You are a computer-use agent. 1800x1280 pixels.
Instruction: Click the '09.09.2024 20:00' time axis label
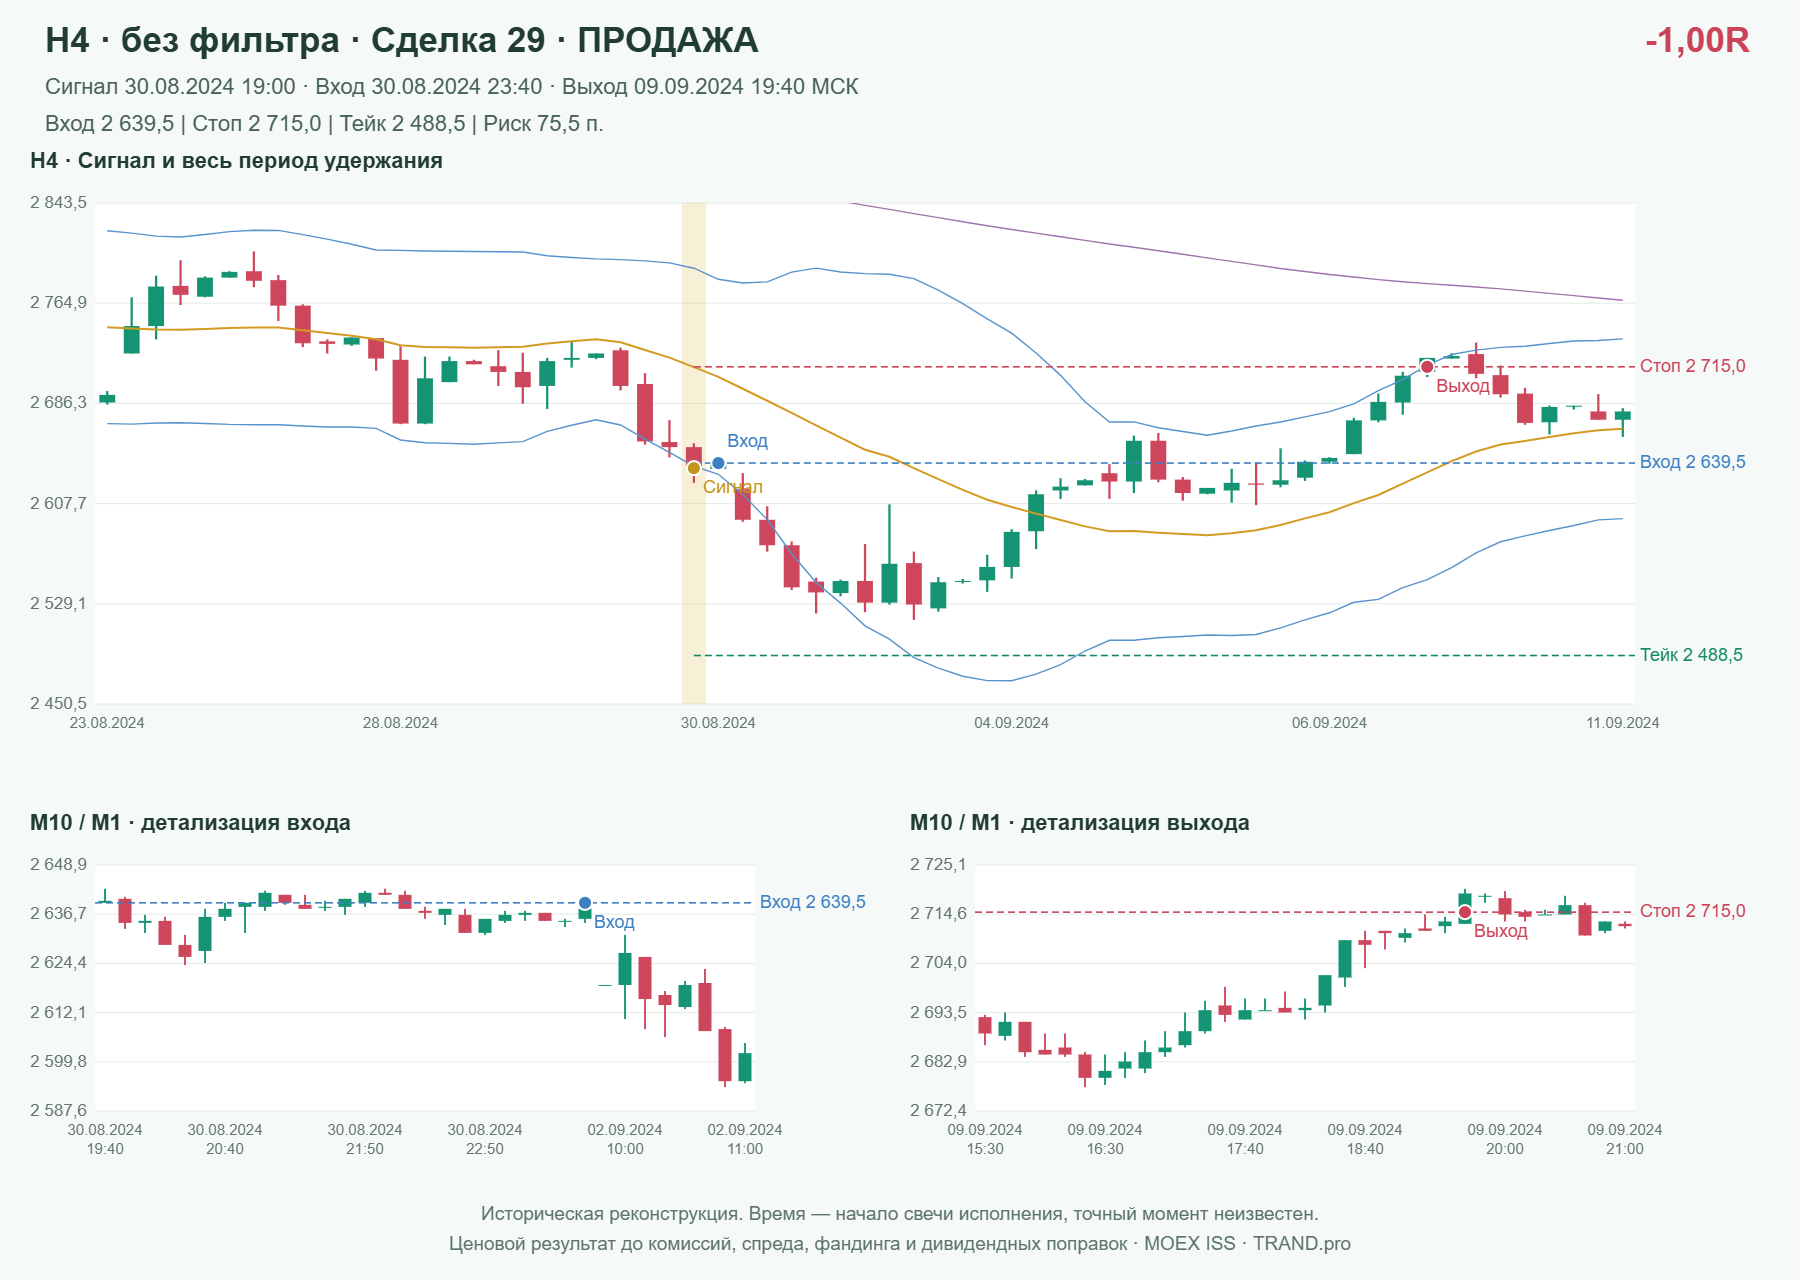[1505, 1139]
